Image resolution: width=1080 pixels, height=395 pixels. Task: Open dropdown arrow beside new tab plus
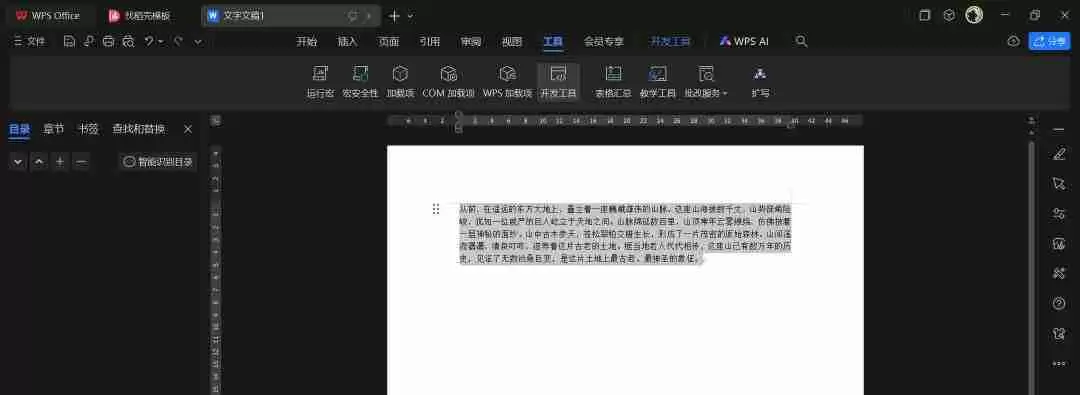click(411, 15)
